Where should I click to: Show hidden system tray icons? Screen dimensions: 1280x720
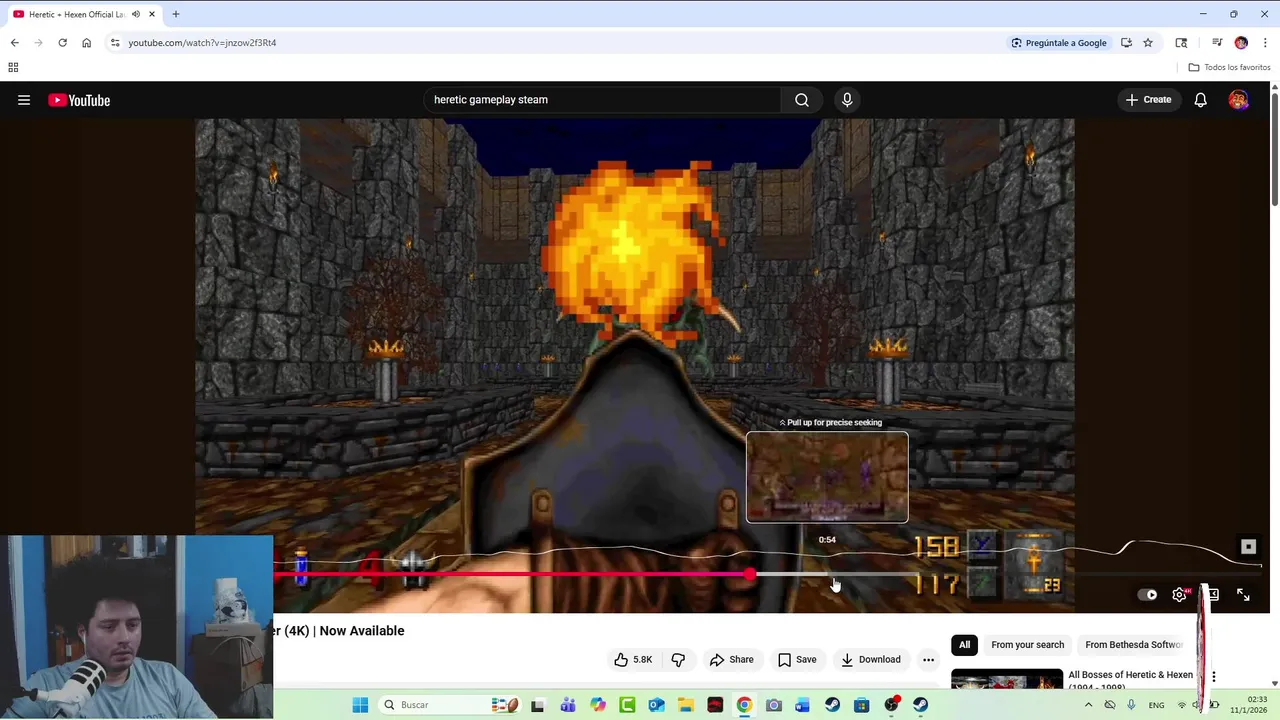click(1088, 705)
